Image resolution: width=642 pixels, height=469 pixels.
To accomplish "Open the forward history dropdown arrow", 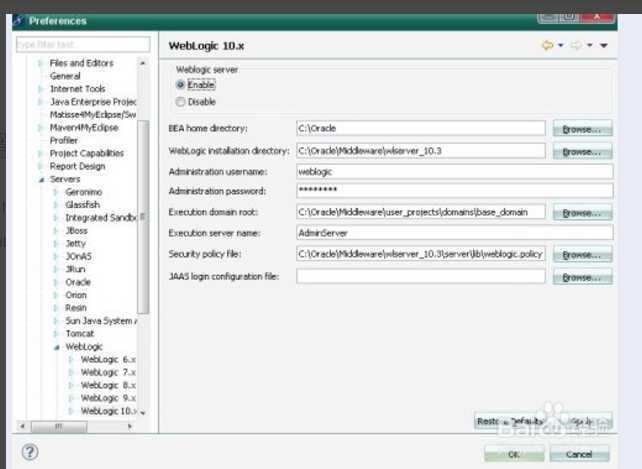I will [590, 45].
